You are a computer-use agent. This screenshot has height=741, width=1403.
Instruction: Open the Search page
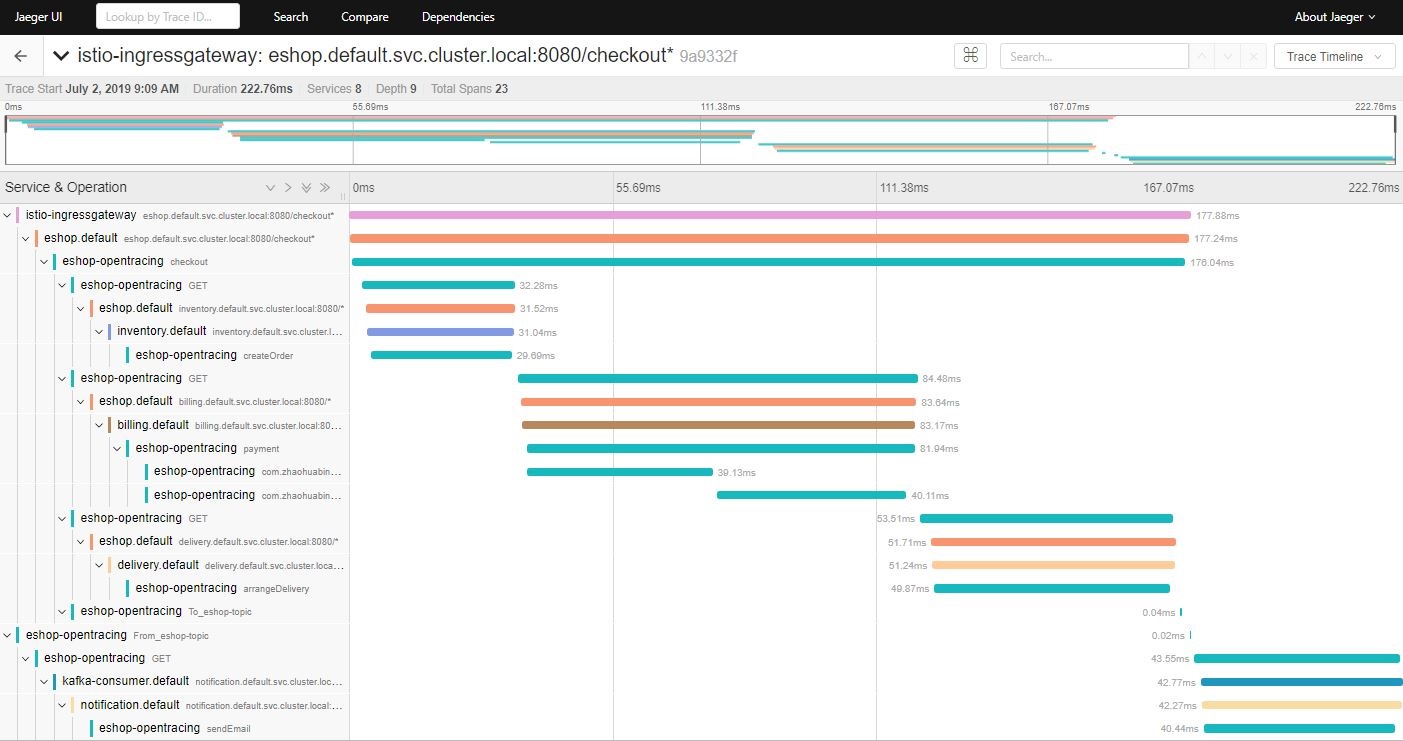291,17
